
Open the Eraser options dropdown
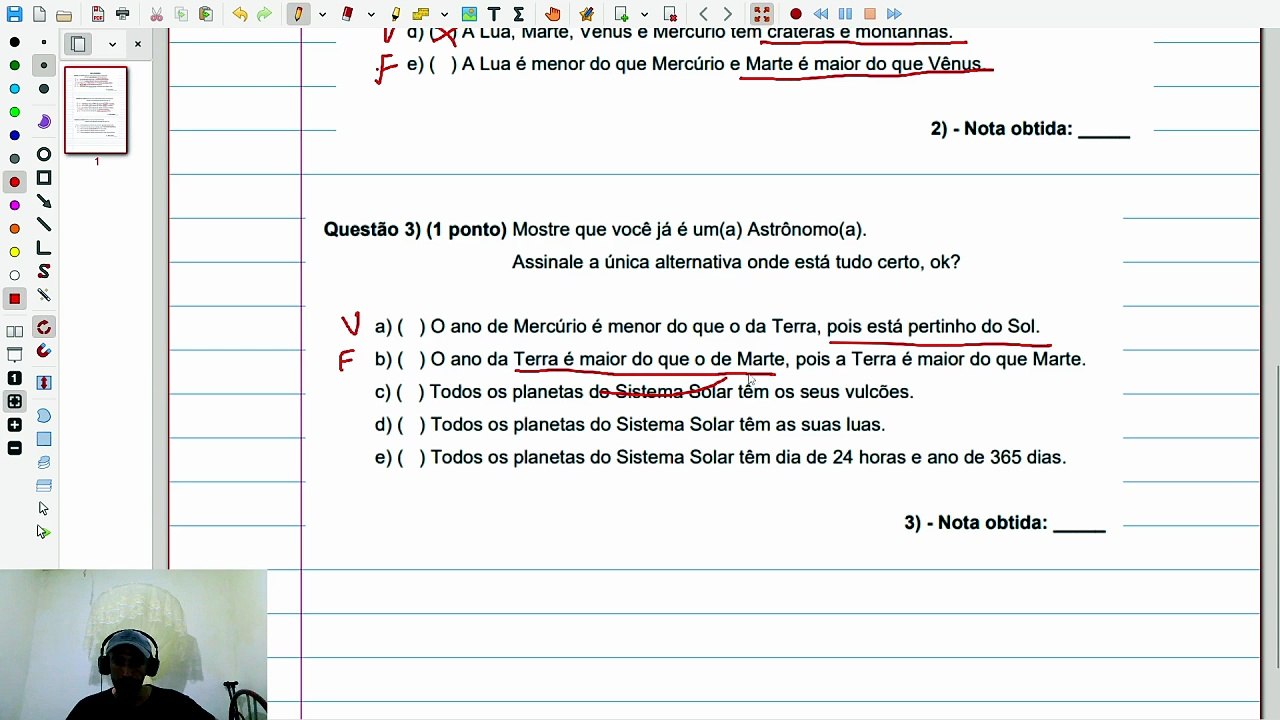coord(371,14)
